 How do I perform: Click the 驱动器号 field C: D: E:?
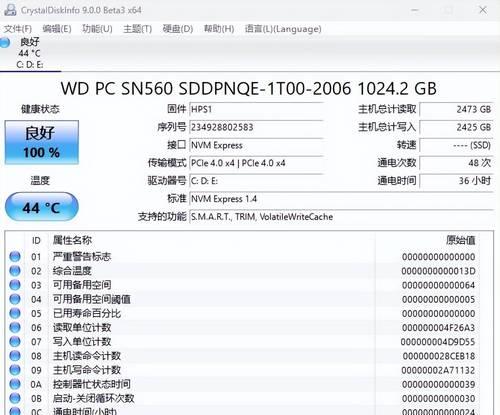pyautogui.click(x=256, y=181)
